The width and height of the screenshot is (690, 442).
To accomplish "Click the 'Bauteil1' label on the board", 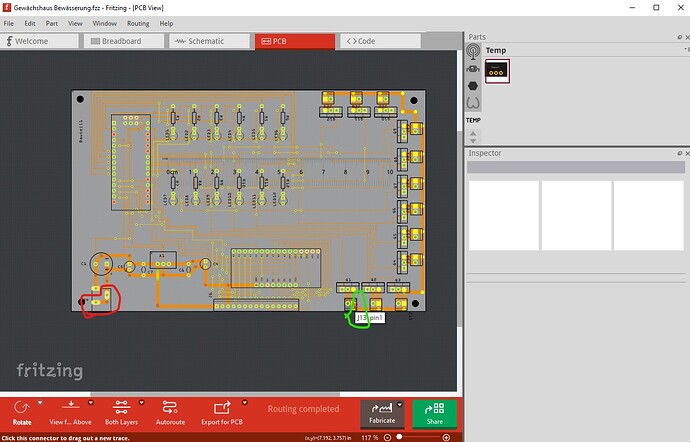I will click(81, 131).
